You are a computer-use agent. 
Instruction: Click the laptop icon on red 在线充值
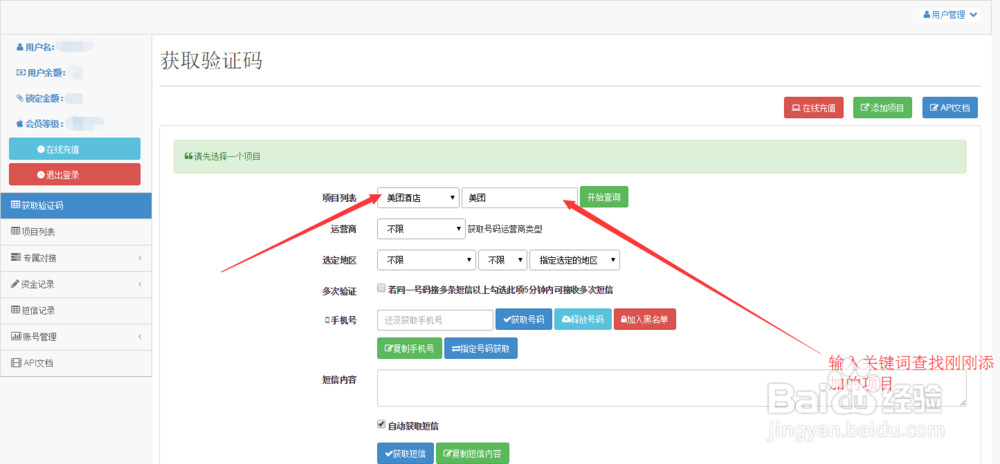(796, 108)
